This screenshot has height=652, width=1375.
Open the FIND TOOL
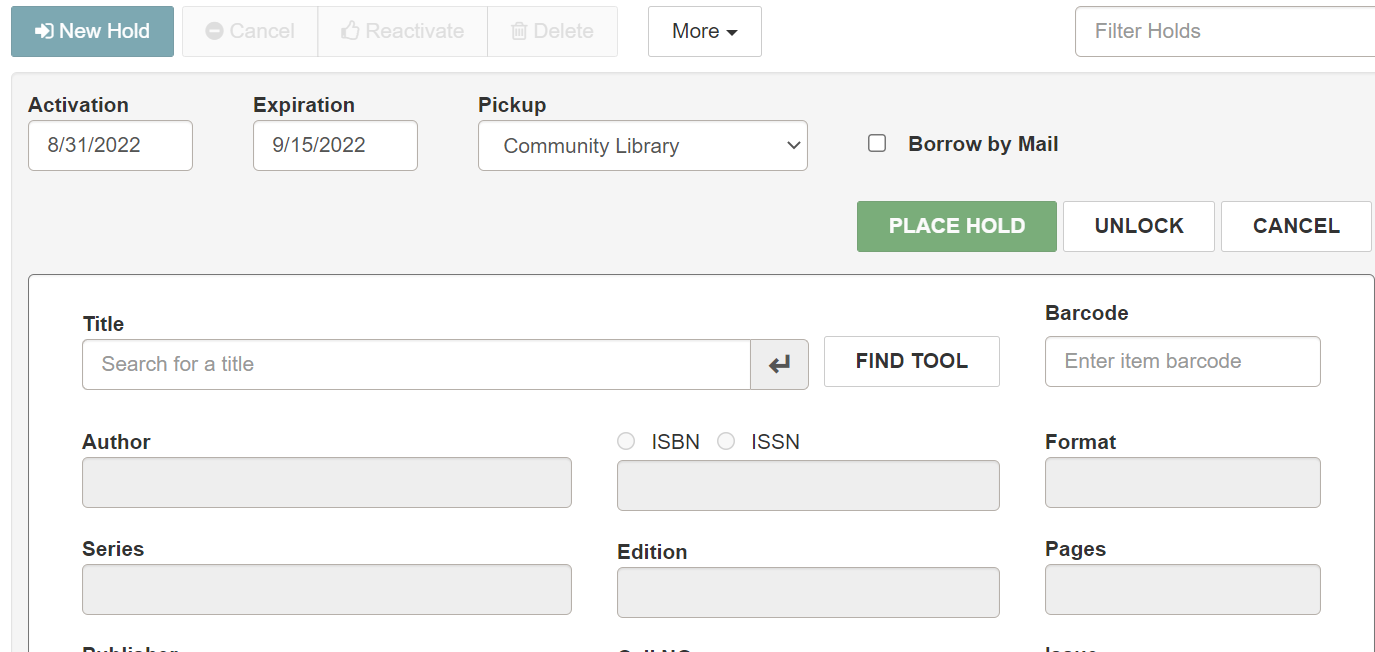pyautogui.click(x=911, y=361)
